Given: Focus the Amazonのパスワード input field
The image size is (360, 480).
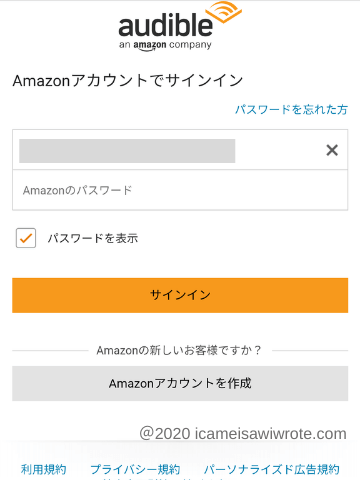Looking at the screenshot, I should pyautogui.click(x=180, y=190).
